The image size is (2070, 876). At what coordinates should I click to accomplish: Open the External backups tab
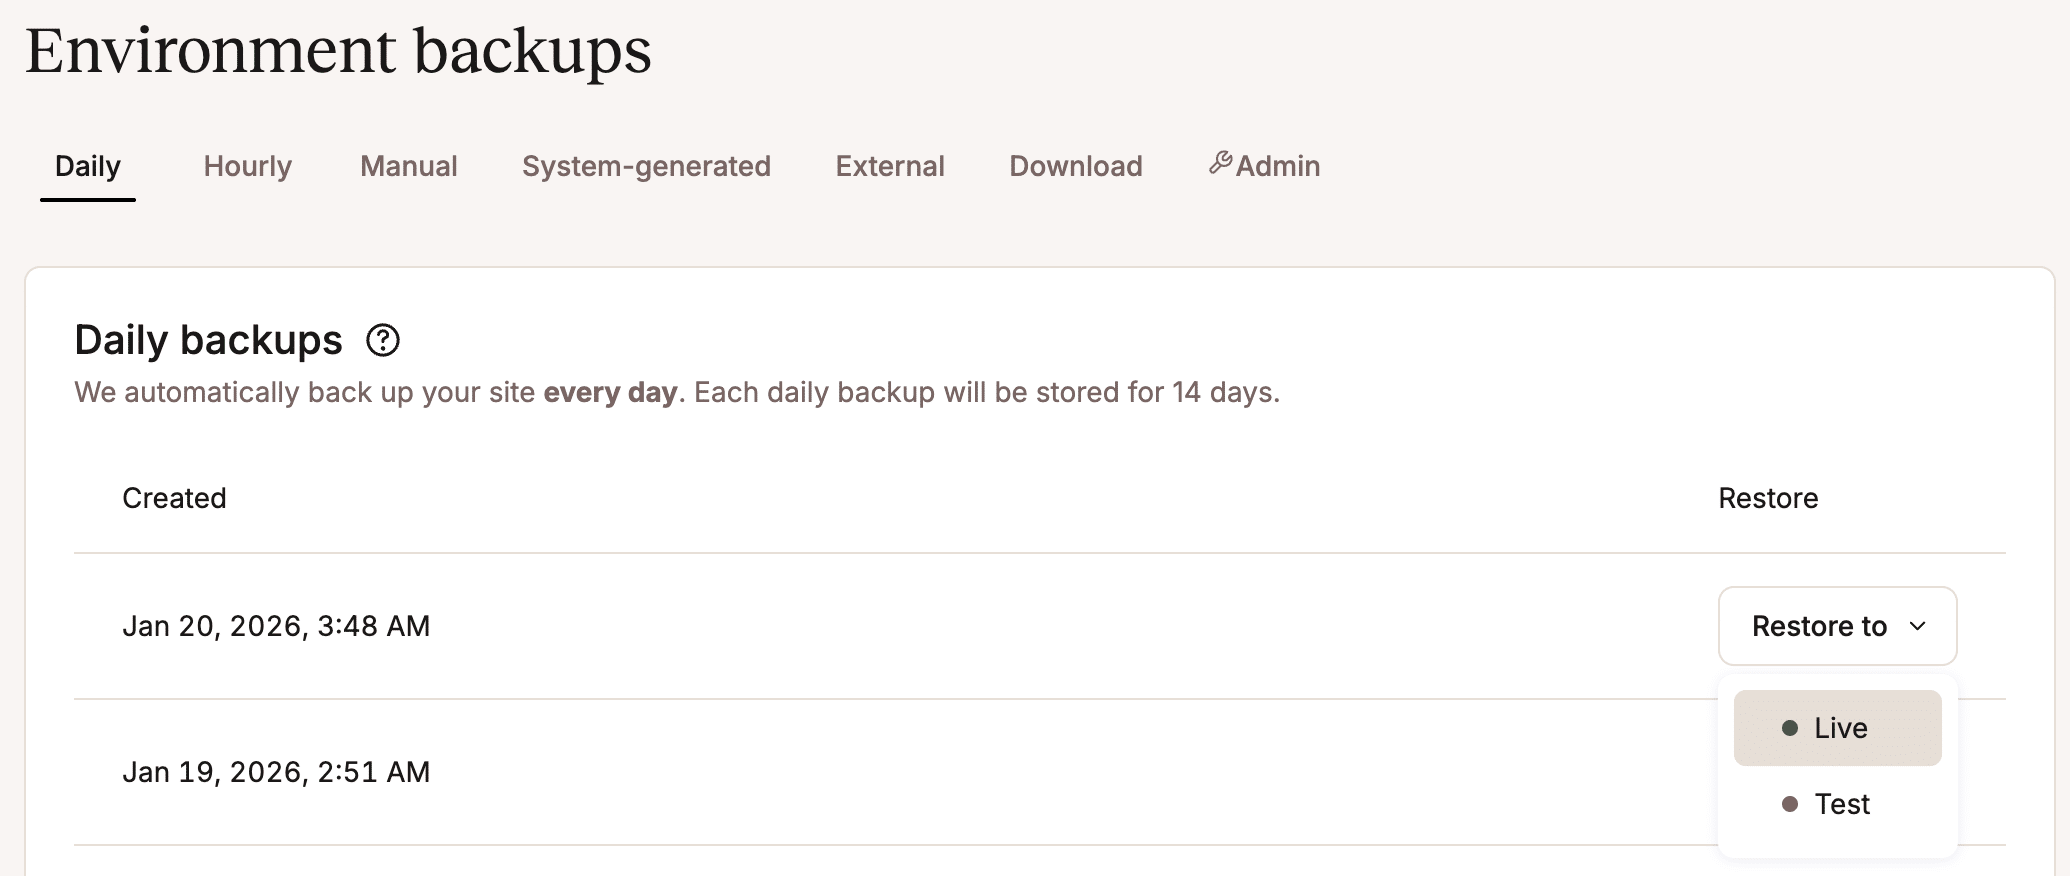[x=889, y=166]
